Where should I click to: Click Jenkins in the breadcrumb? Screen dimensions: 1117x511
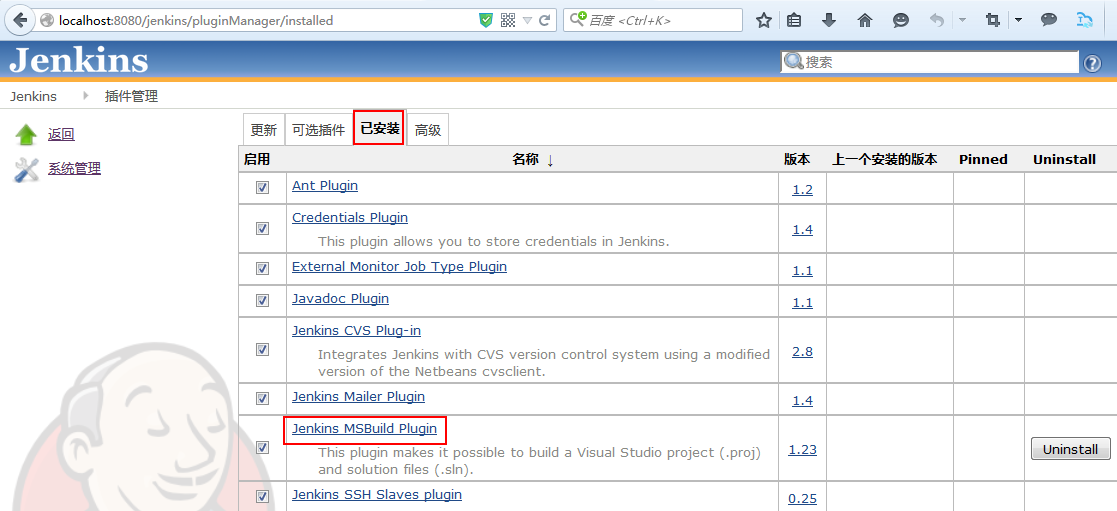[x=33, y=96]
